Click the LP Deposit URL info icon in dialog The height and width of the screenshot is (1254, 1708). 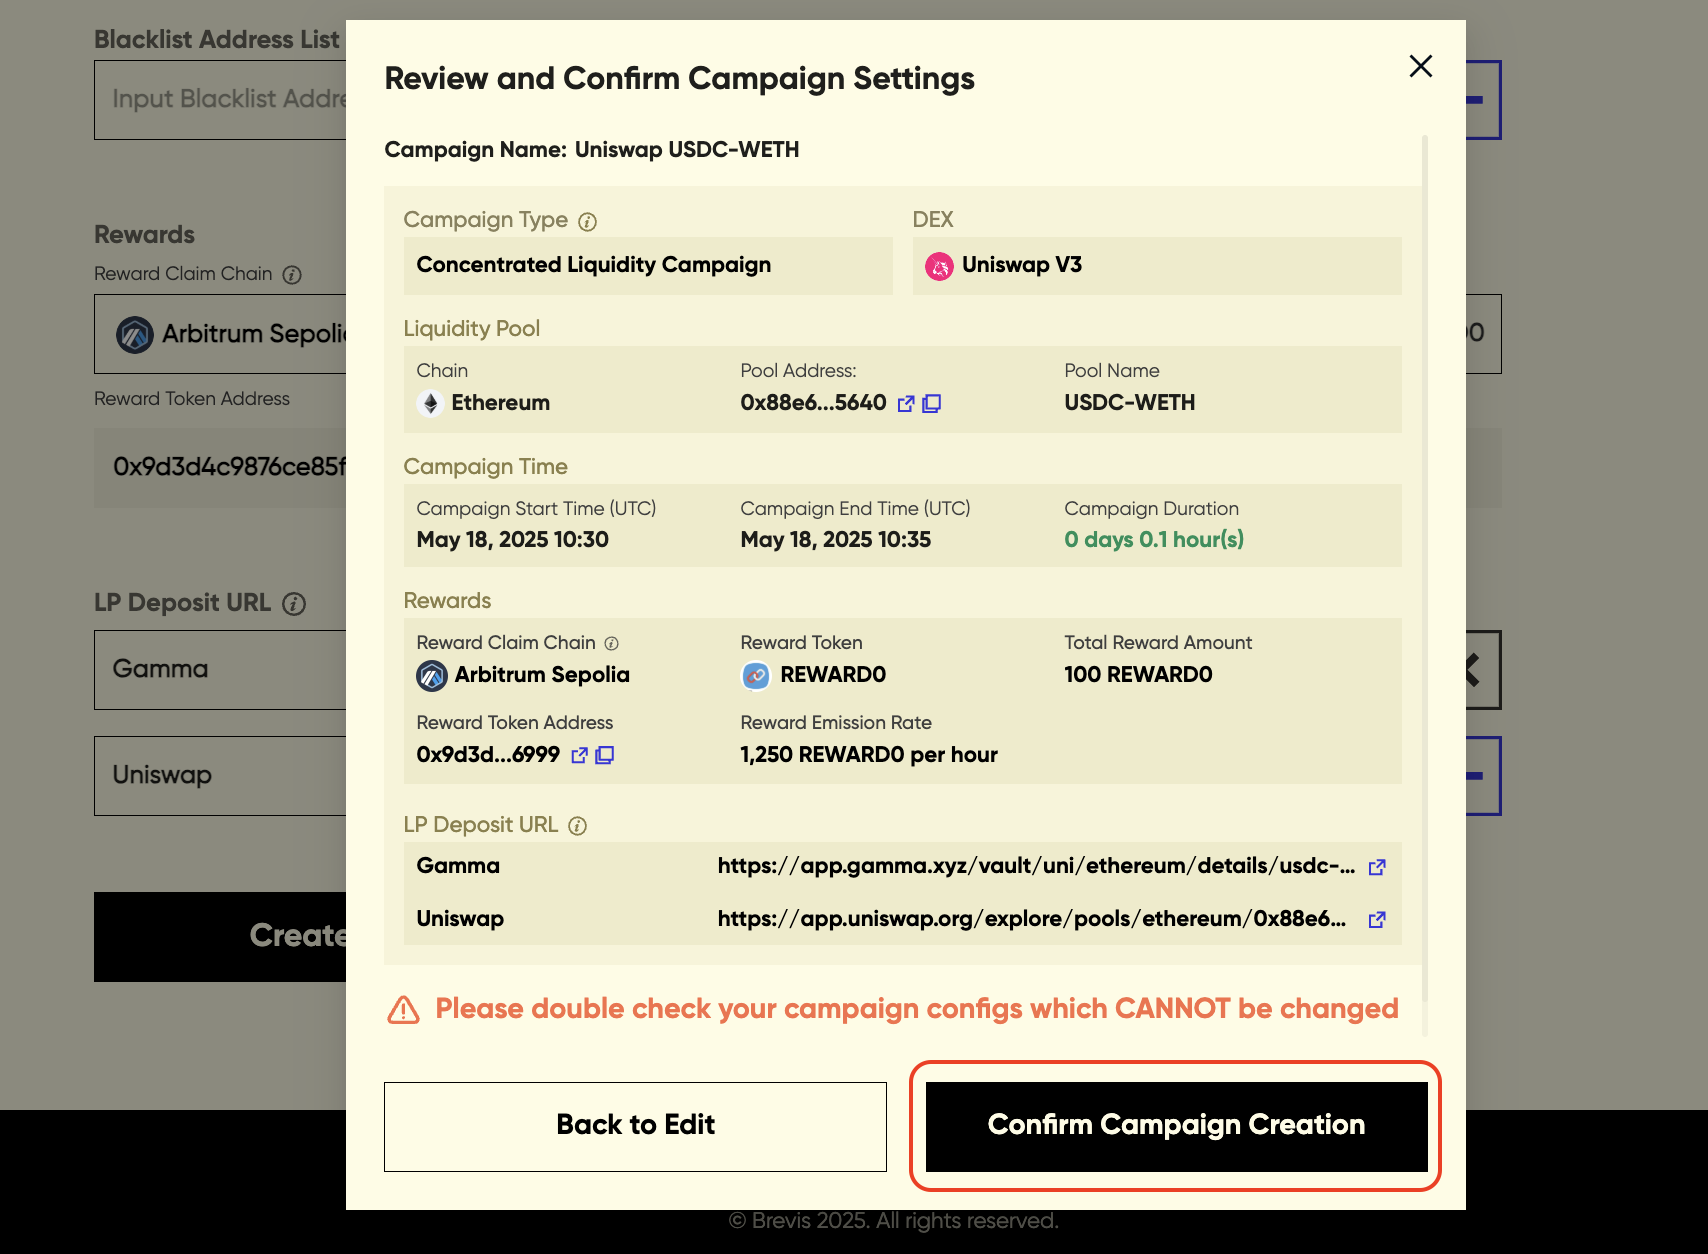pos(577,826)
